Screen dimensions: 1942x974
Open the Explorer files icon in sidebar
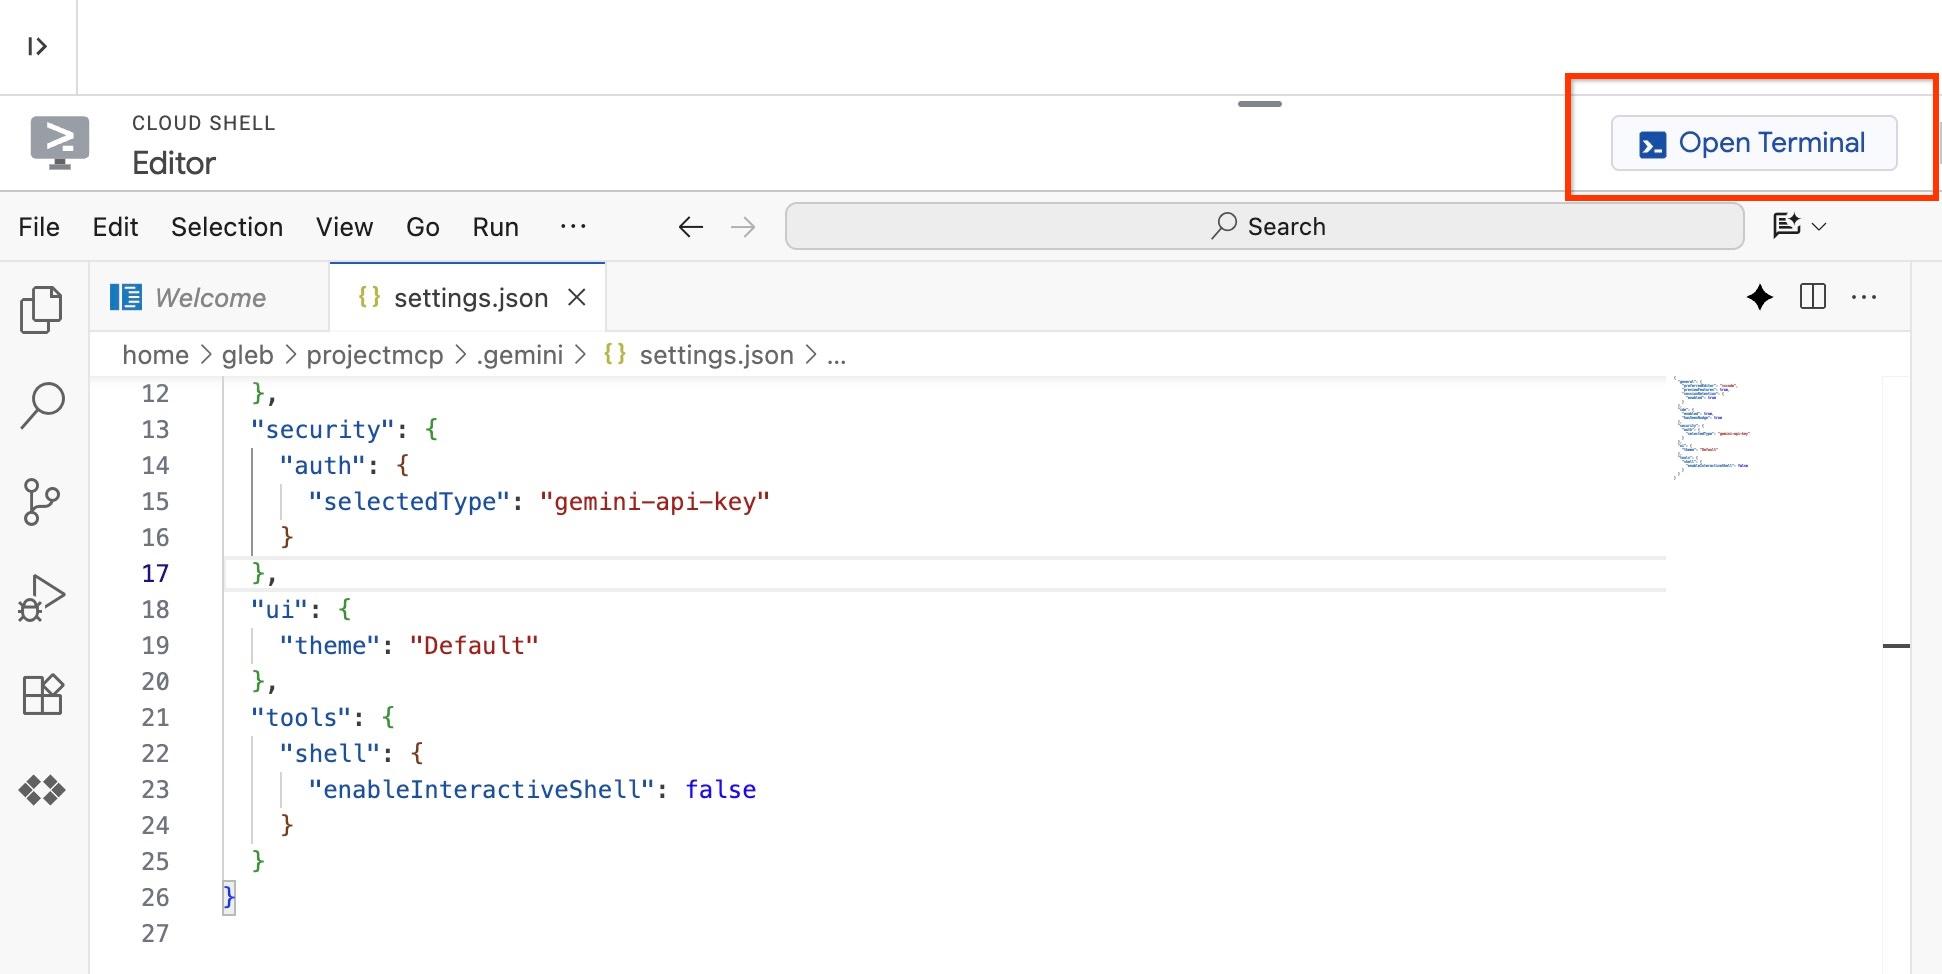[41, 310]
